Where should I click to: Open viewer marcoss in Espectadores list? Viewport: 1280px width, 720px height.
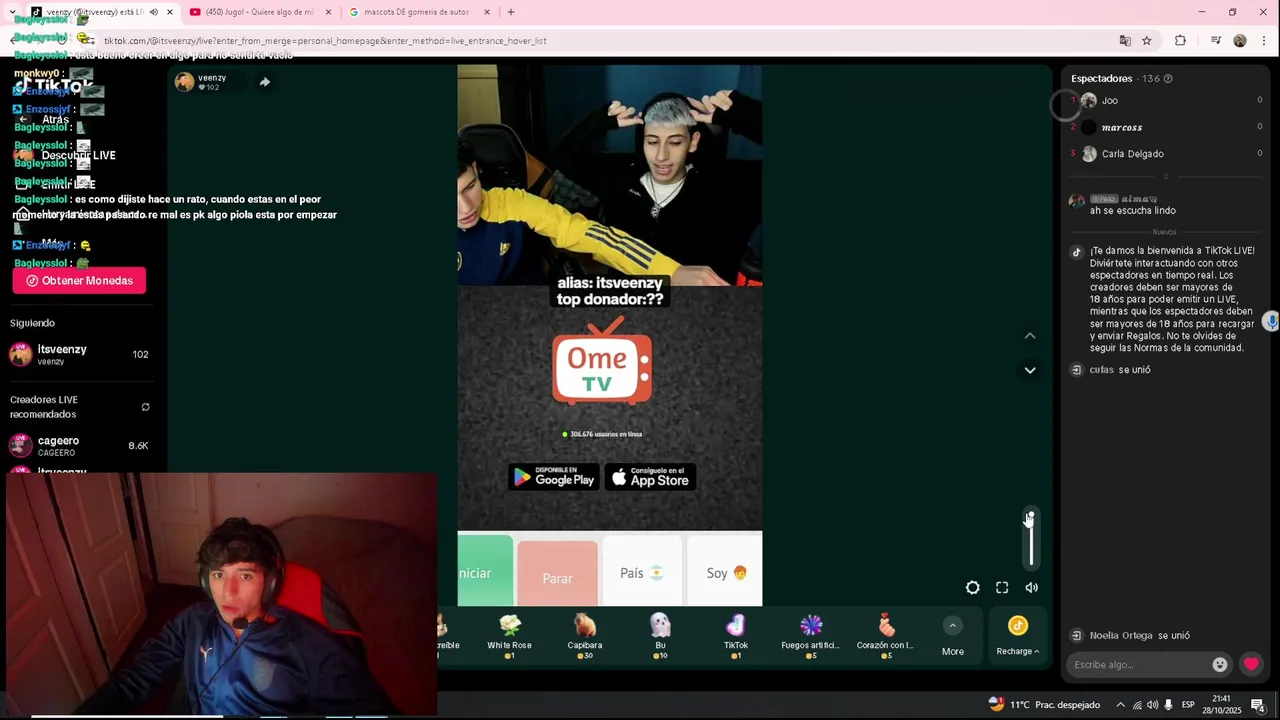[x=1167, y=127]
